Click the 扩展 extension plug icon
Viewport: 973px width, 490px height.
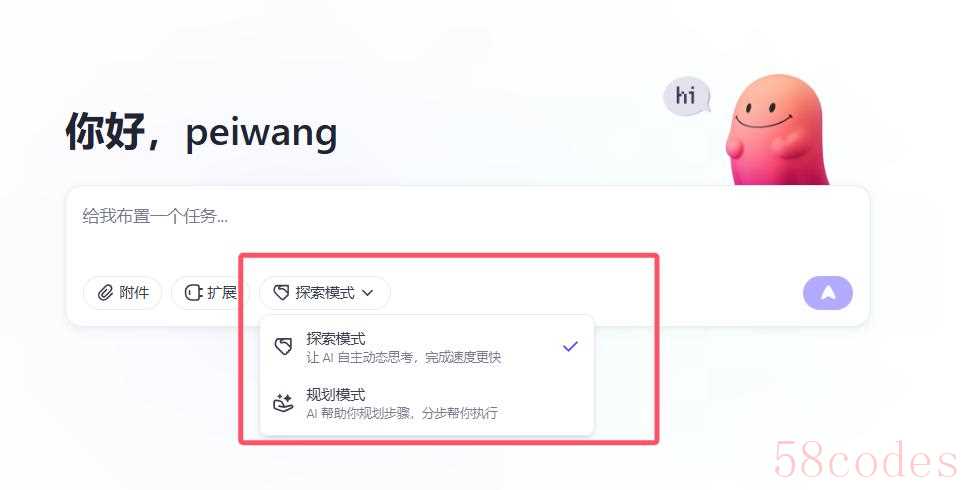pyautogui.click(x=194, y=293)
